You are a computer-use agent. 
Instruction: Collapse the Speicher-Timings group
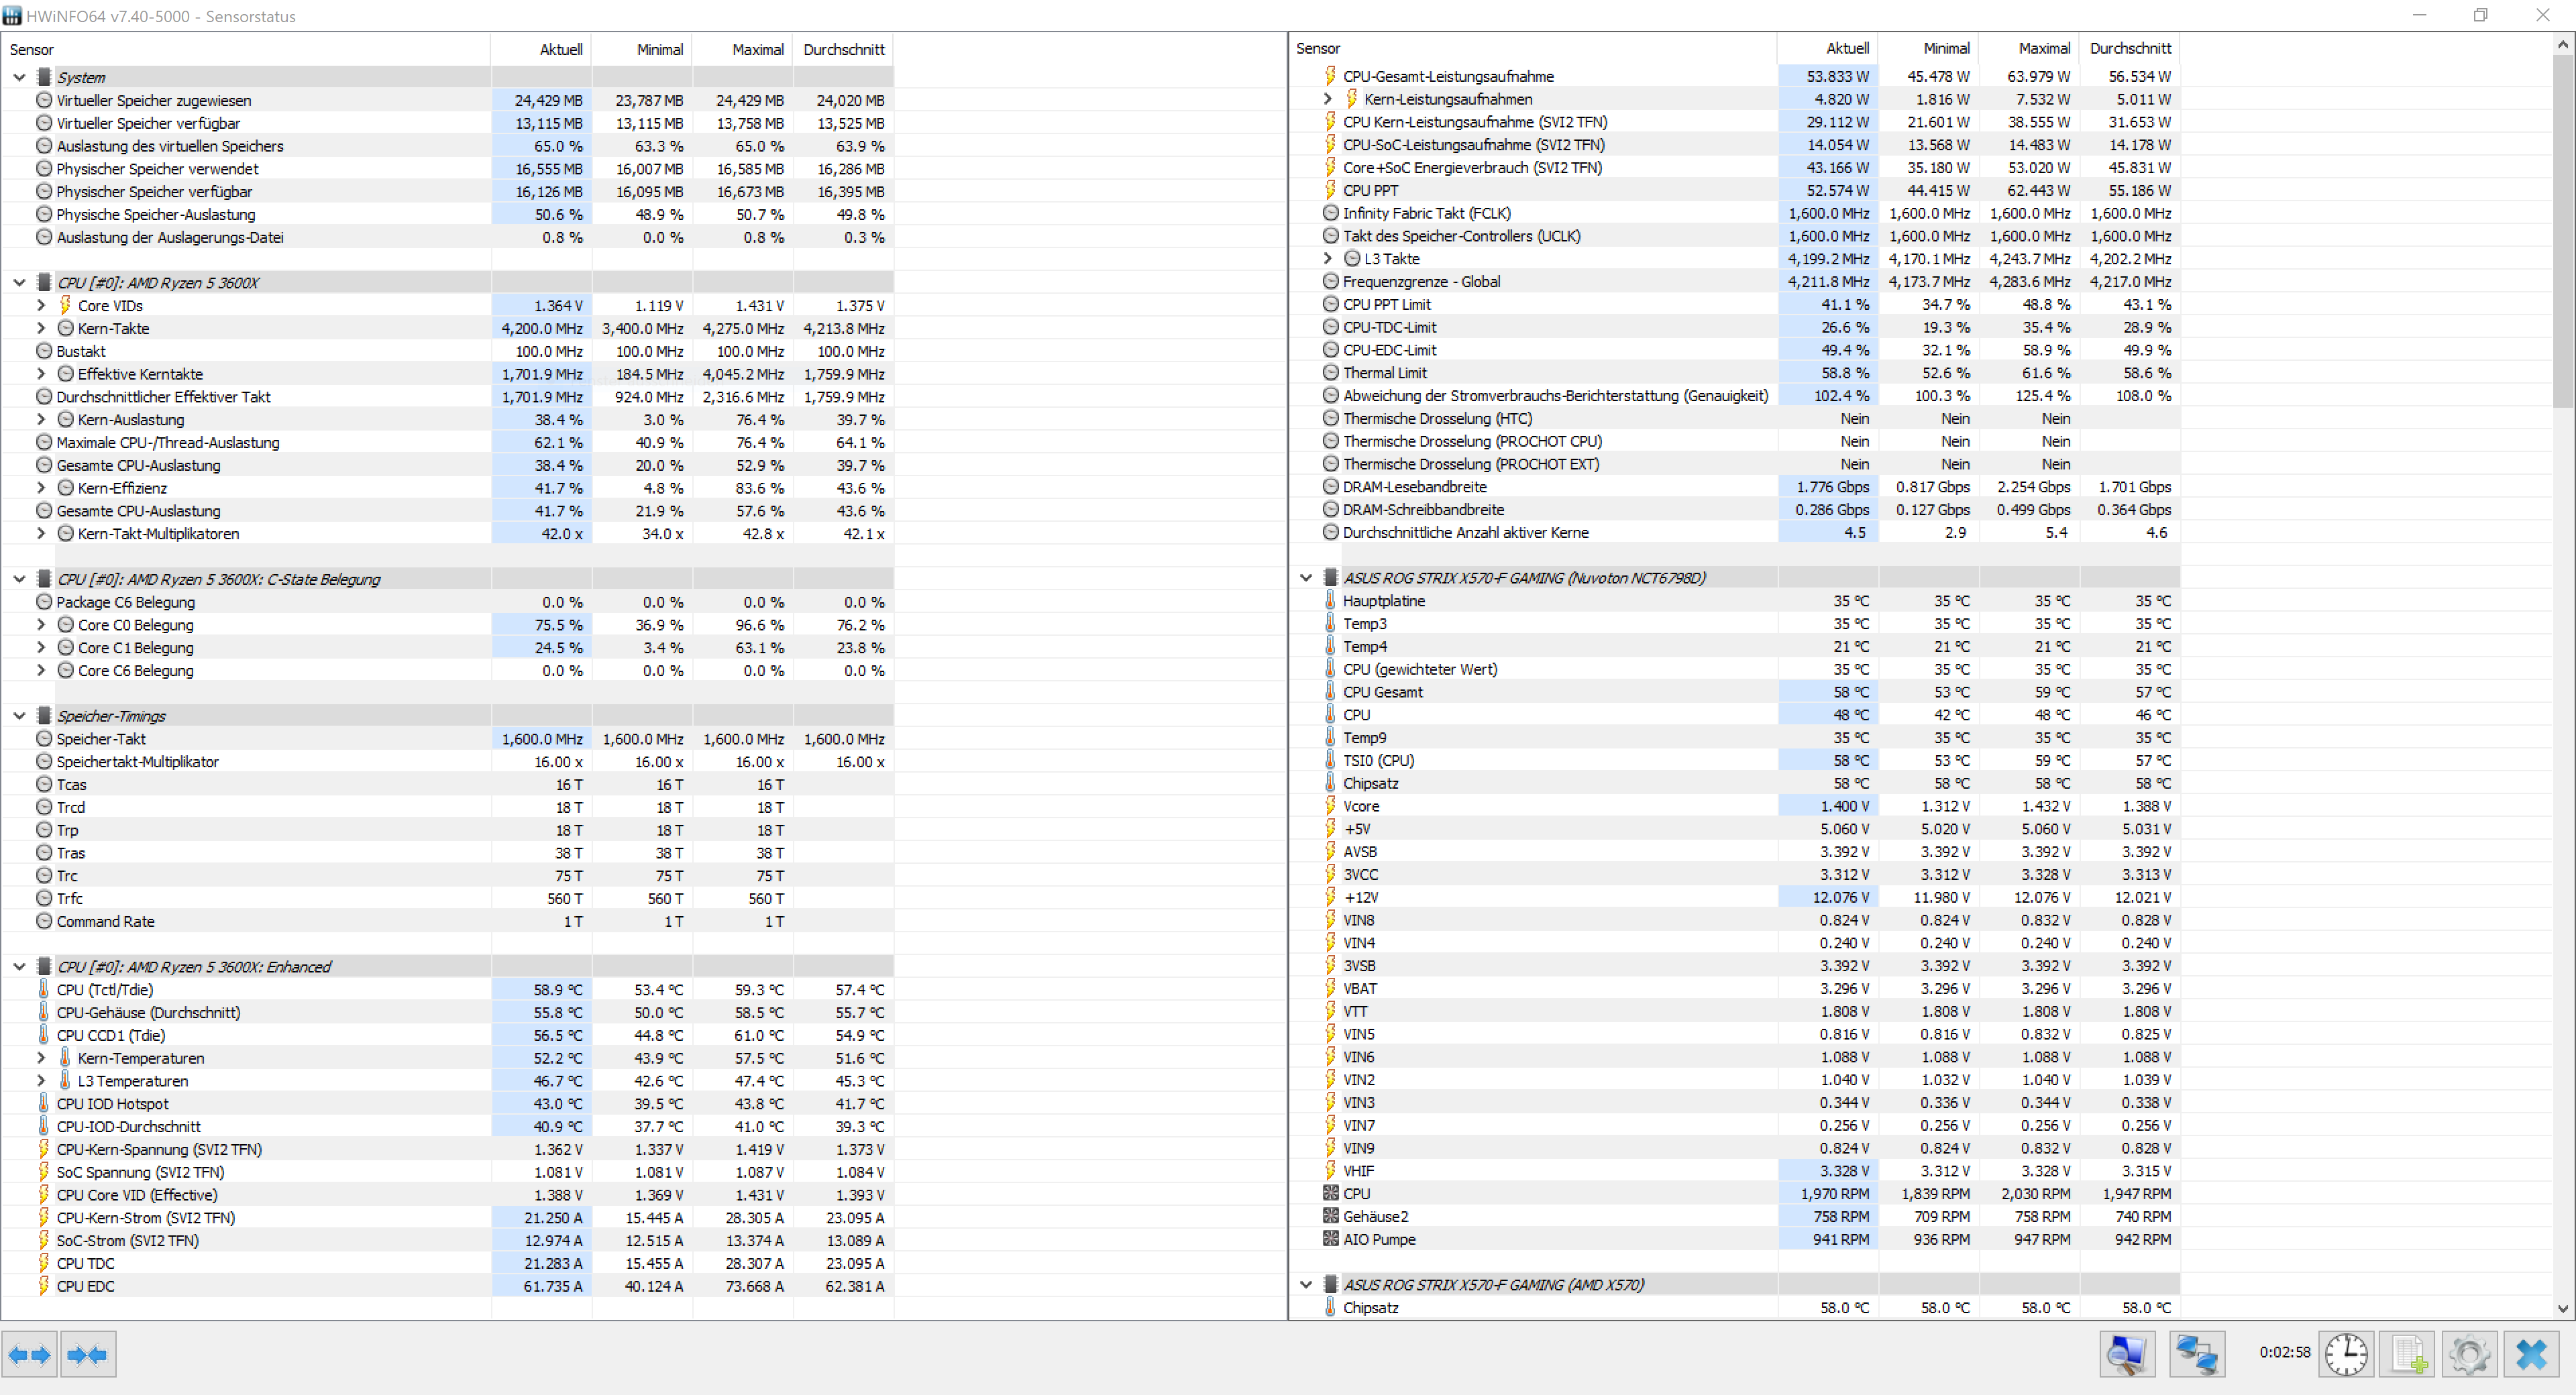pyautogui.click(x=19, y=715)
